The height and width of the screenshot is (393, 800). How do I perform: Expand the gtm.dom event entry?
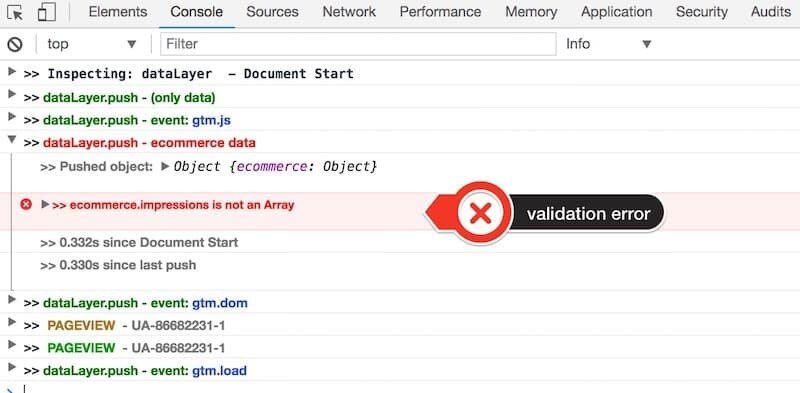(12, 300)
